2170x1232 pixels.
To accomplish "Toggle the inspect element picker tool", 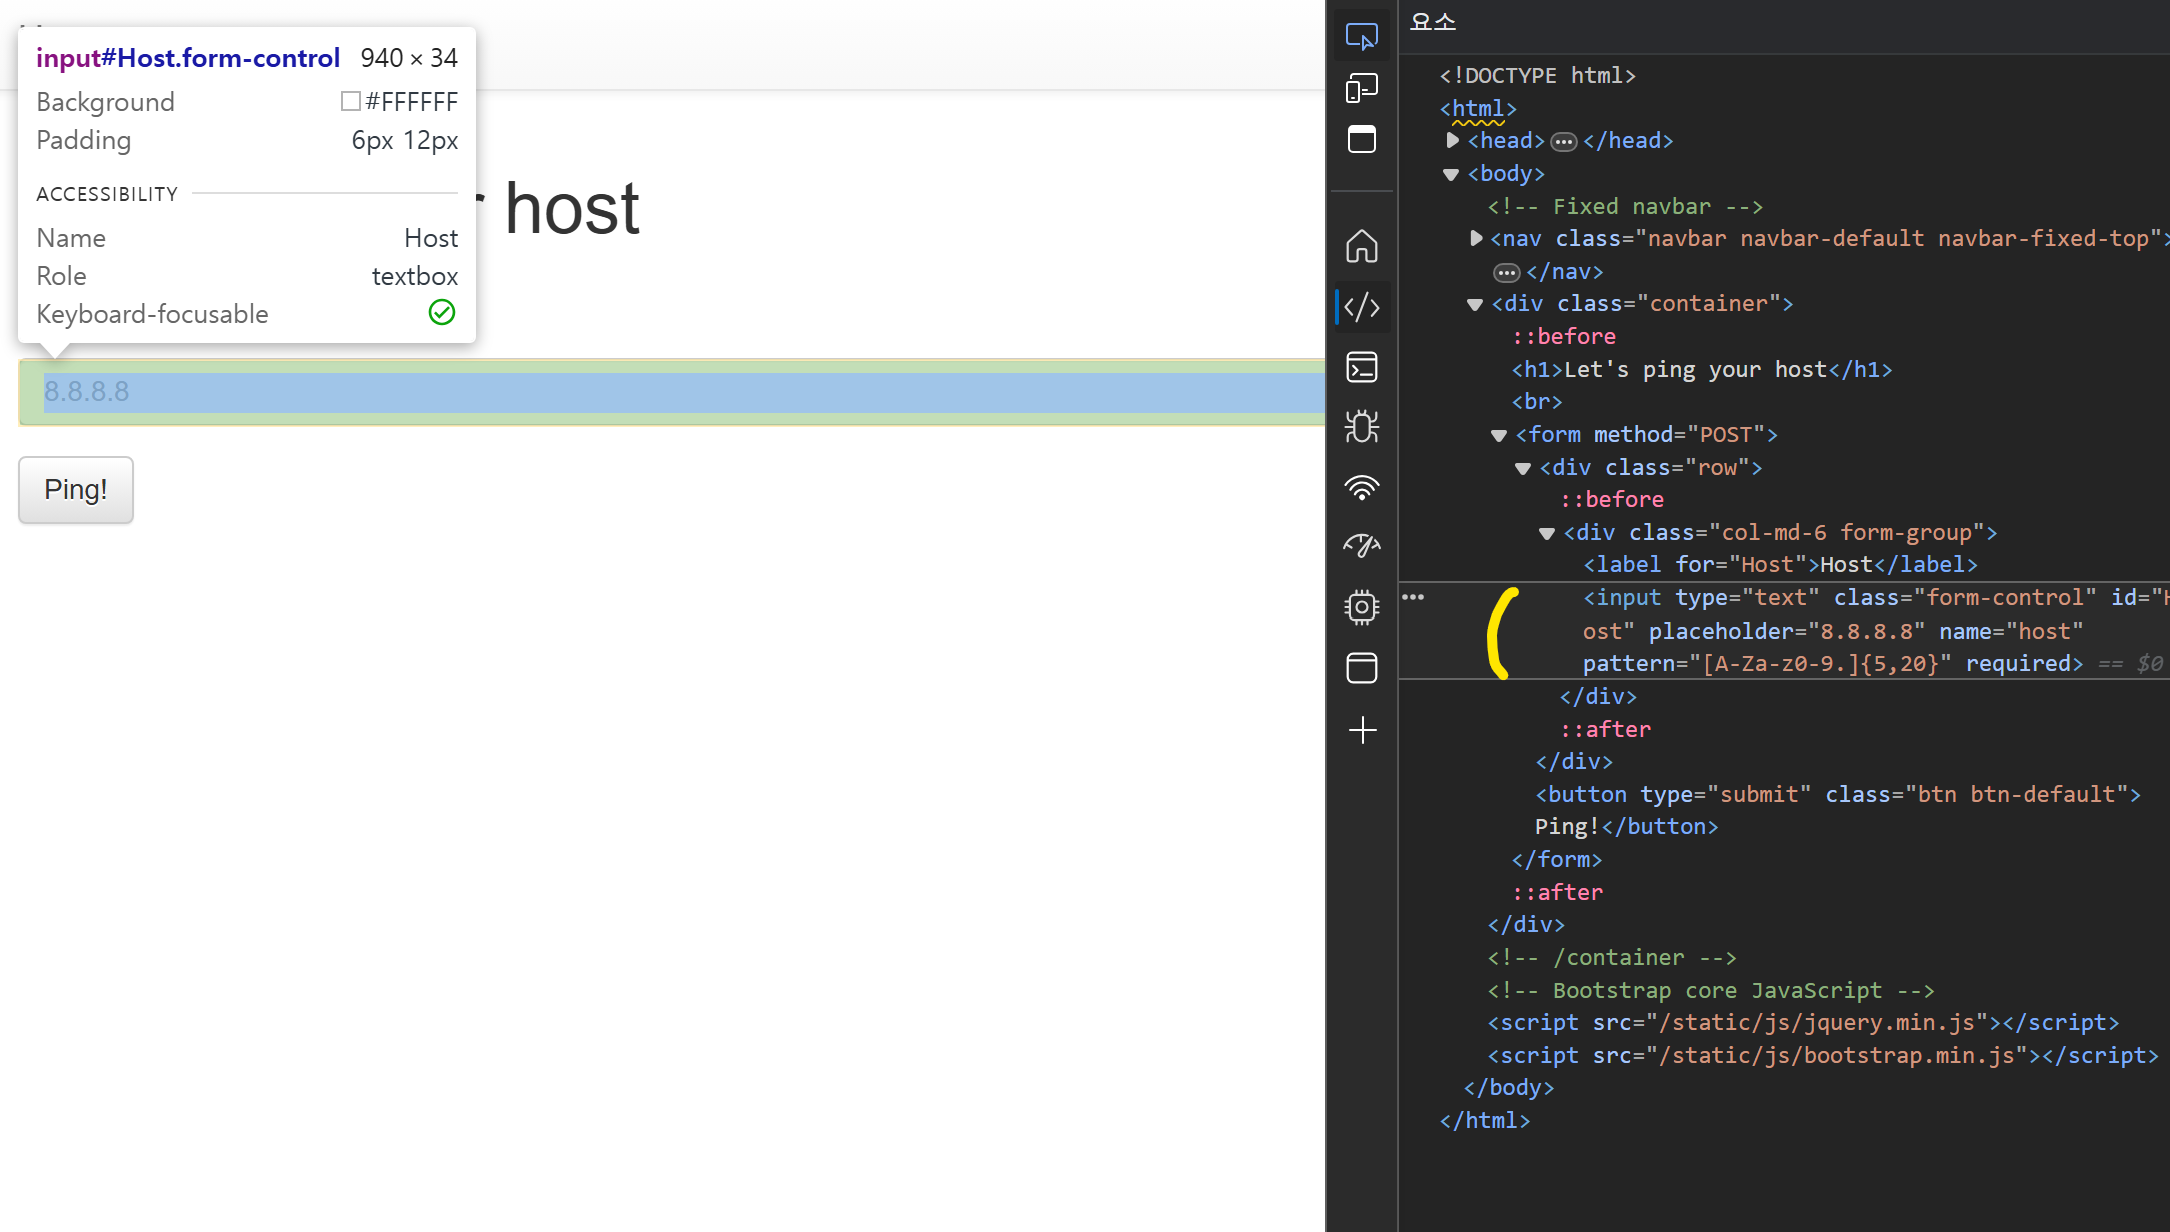I will pyautogui.click(x=1362, y=36).
